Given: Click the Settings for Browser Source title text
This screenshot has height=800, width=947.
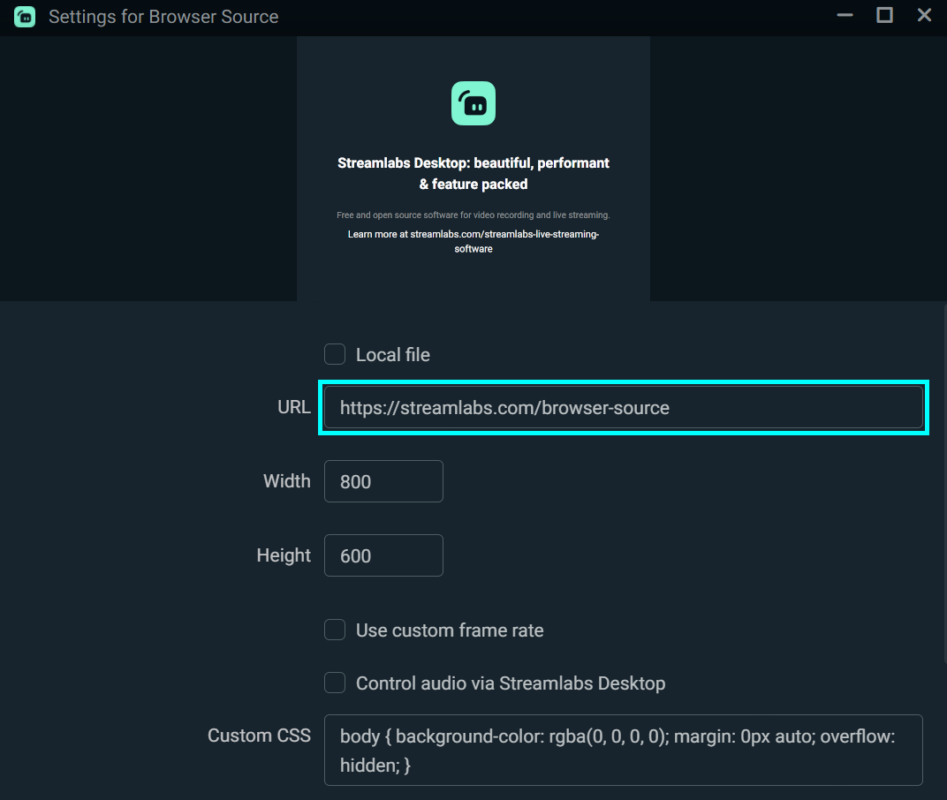Looking at the screenshot, I should (x=162, y=16).
